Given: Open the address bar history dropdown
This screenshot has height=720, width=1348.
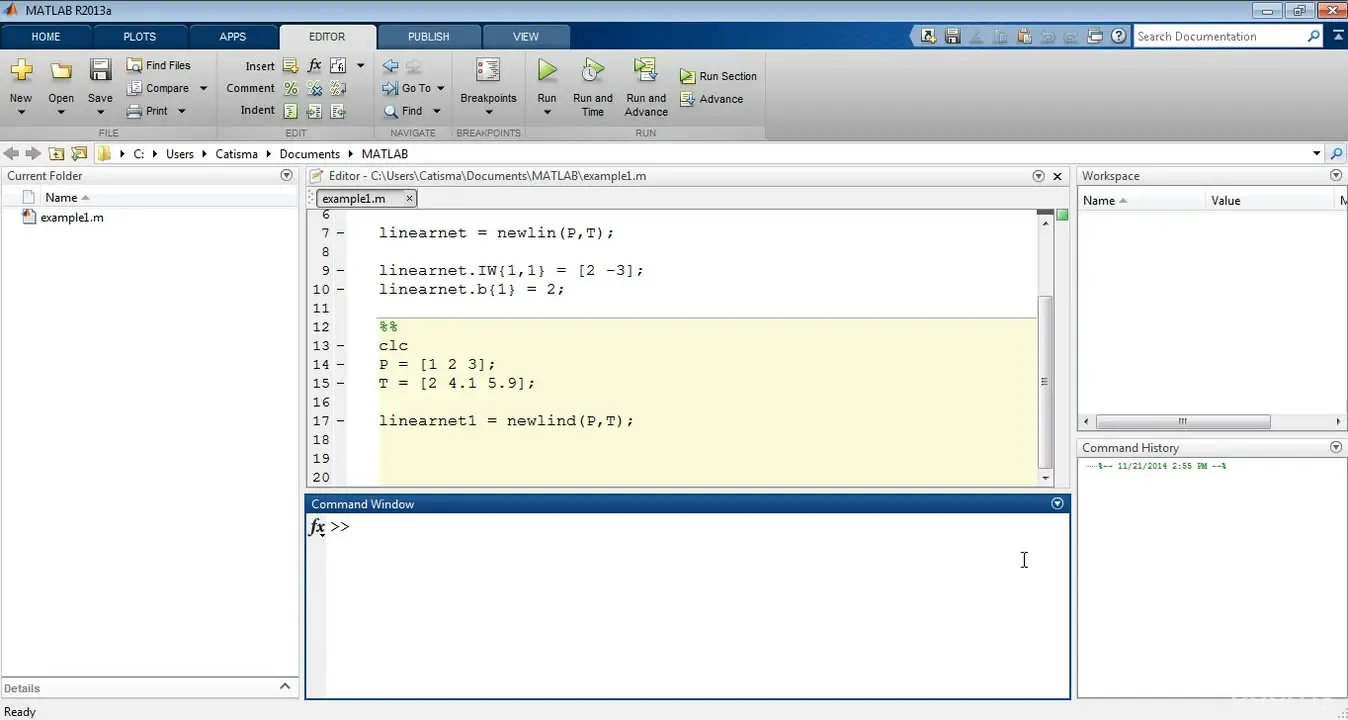Looking at the screenshot, I should pyautogui.click(x=1316, y=154).
